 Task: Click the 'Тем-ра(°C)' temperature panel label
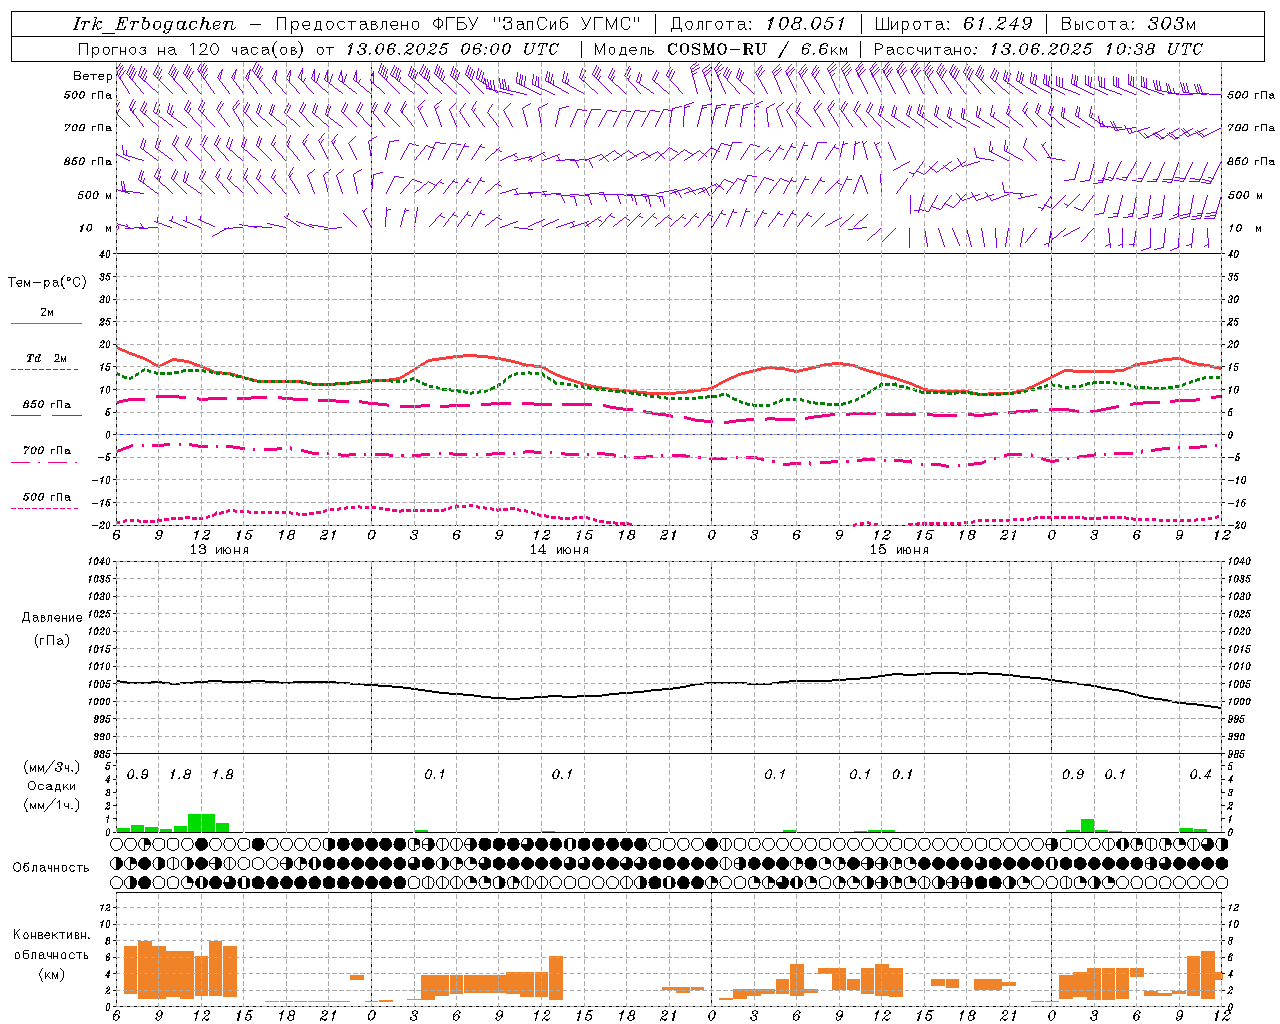tap(47, 283)
